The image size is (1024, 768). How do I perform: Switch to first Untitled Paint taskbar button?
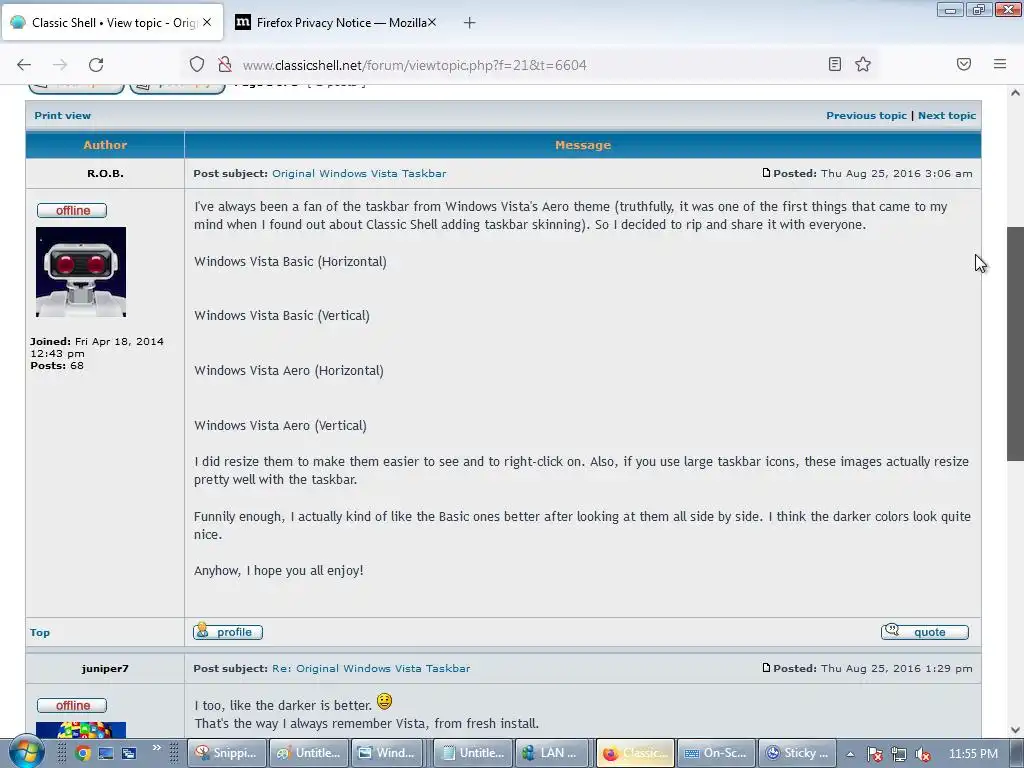coord(309,753)
